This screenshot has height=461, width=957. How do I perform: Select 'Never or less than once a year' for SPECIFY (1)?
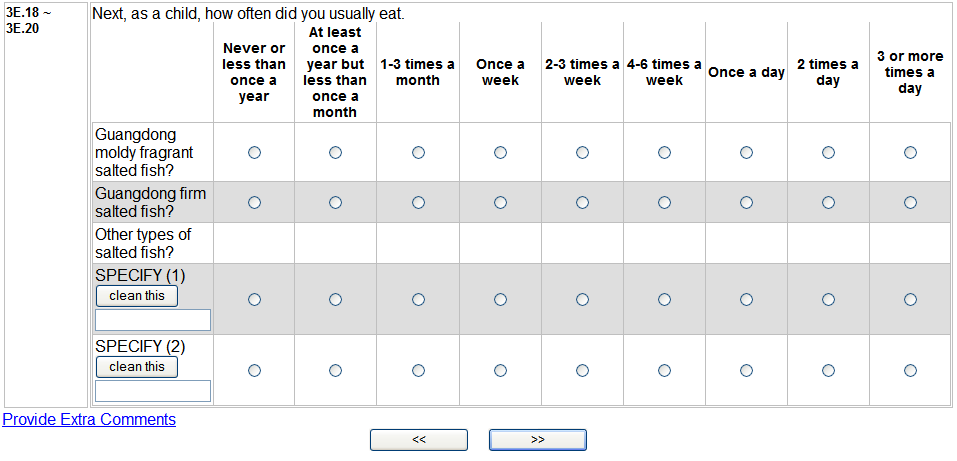pyautogui.click(x=254, y=299)
